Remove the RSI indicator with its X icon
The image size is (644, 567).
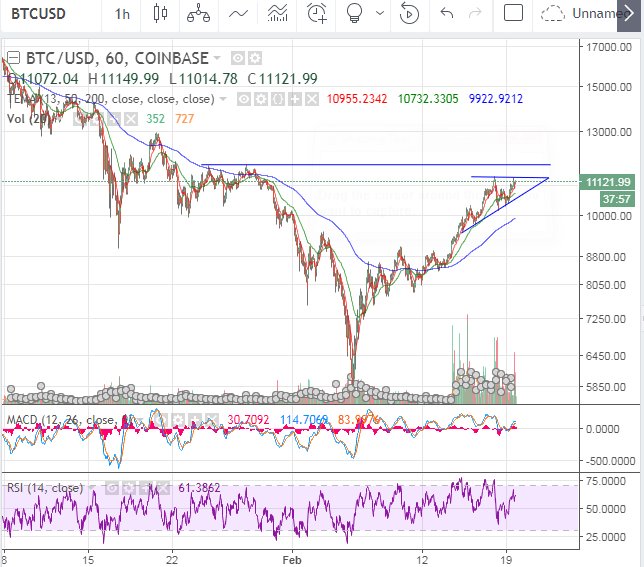click(x=163, y=488)
